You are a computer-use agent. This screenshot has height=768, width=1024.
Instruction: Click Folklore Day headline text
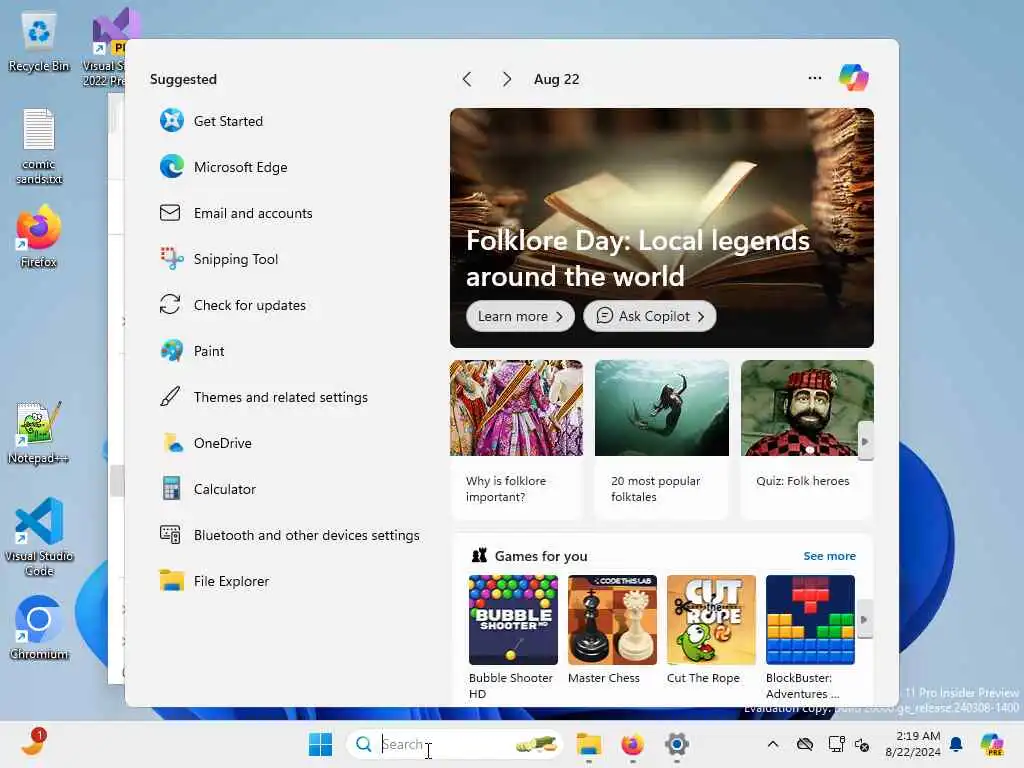637,259
